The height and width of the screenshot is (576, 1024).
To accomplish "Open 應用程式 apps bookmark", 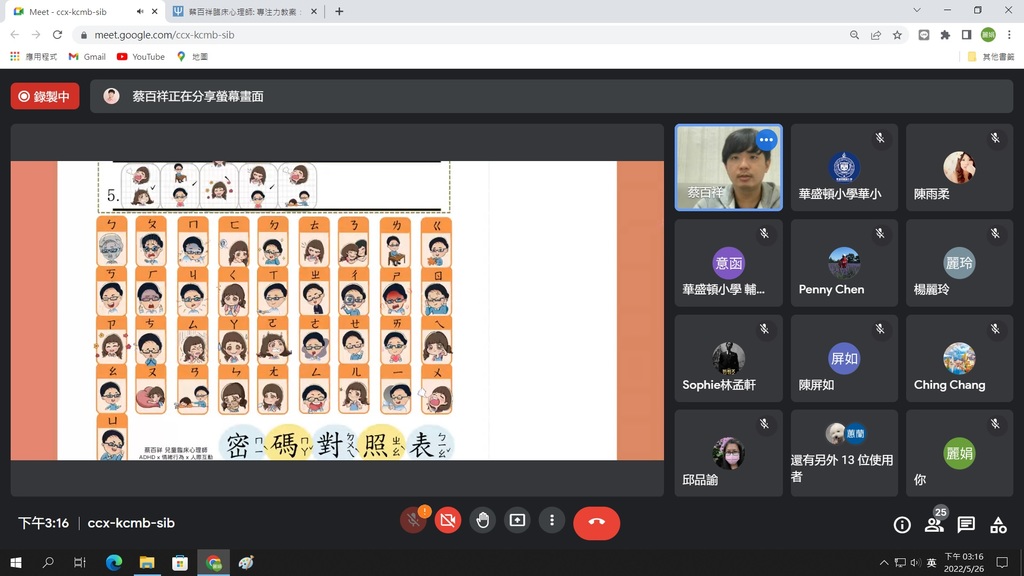I will click(x=33, y=57).
